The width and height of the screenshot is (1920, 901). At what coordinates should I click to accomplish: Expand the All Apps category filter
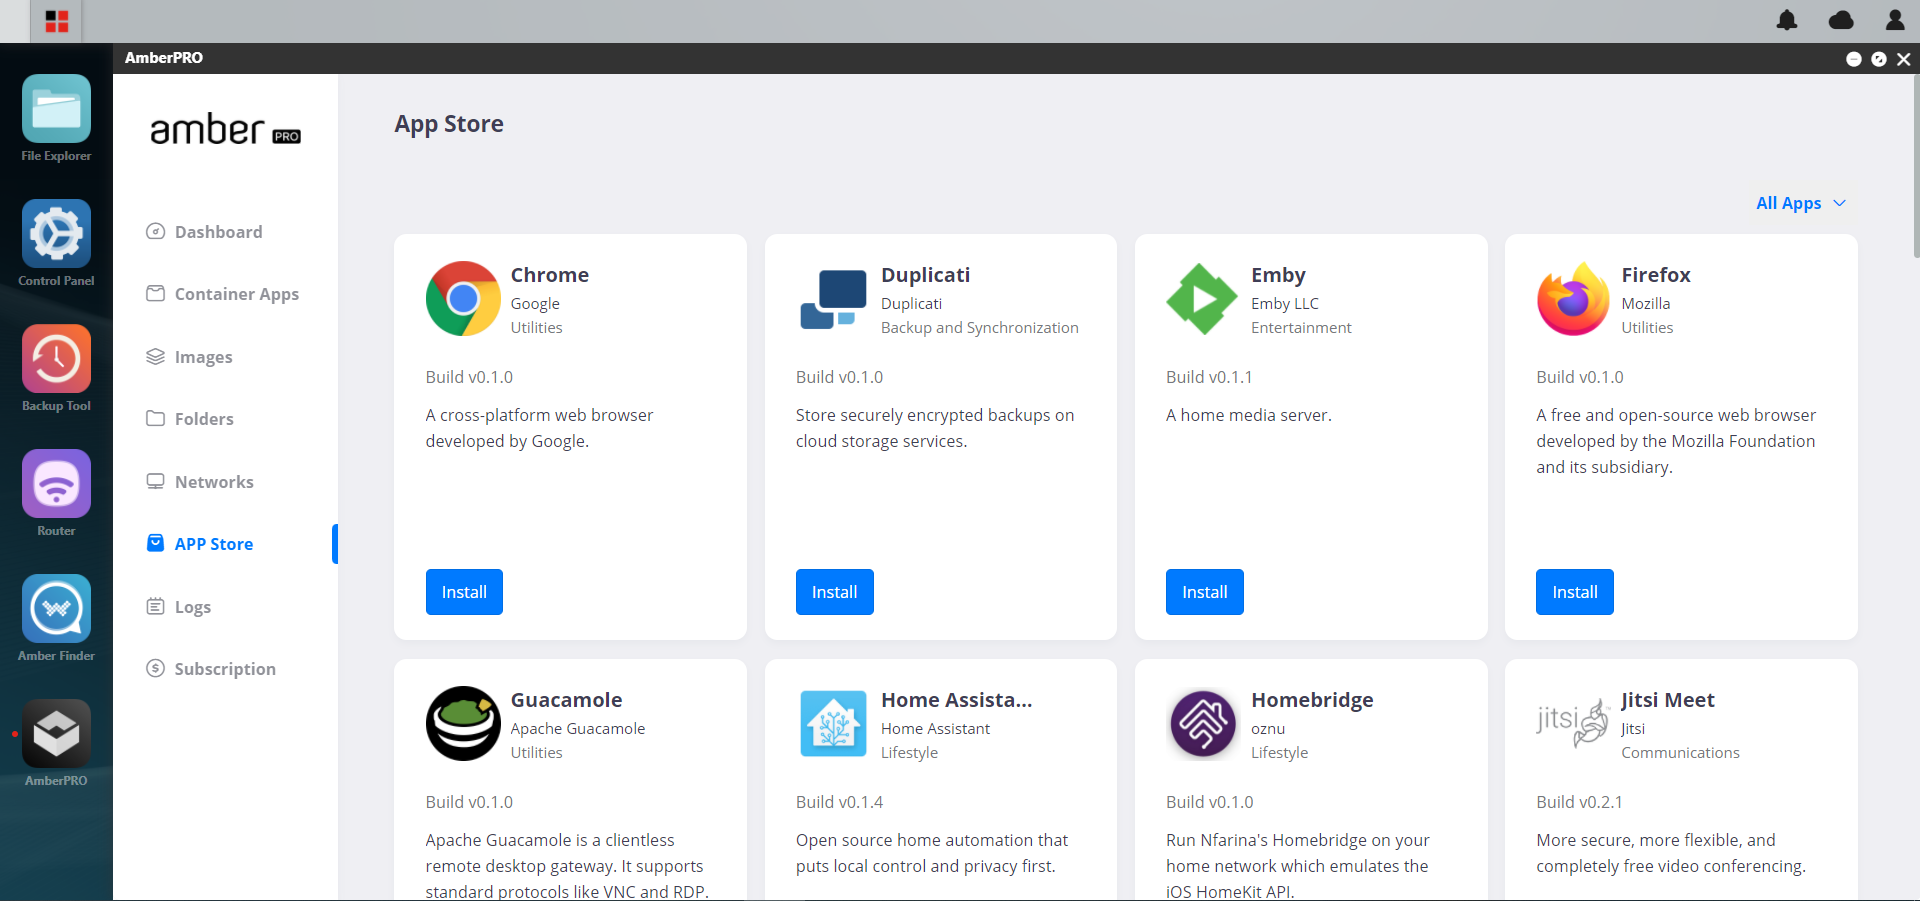(1801, 203)
